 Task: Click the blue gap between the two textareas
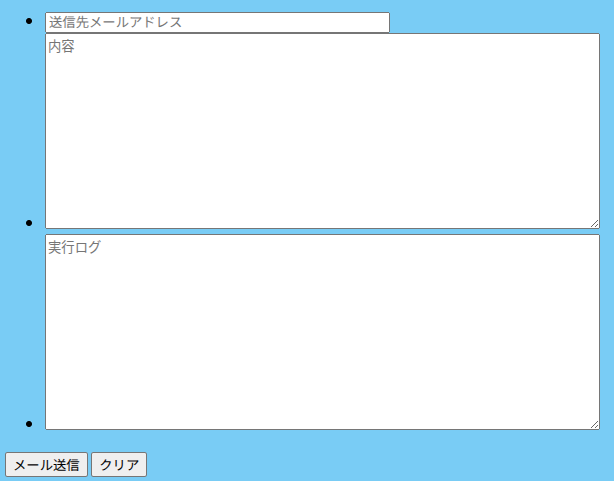322,231
